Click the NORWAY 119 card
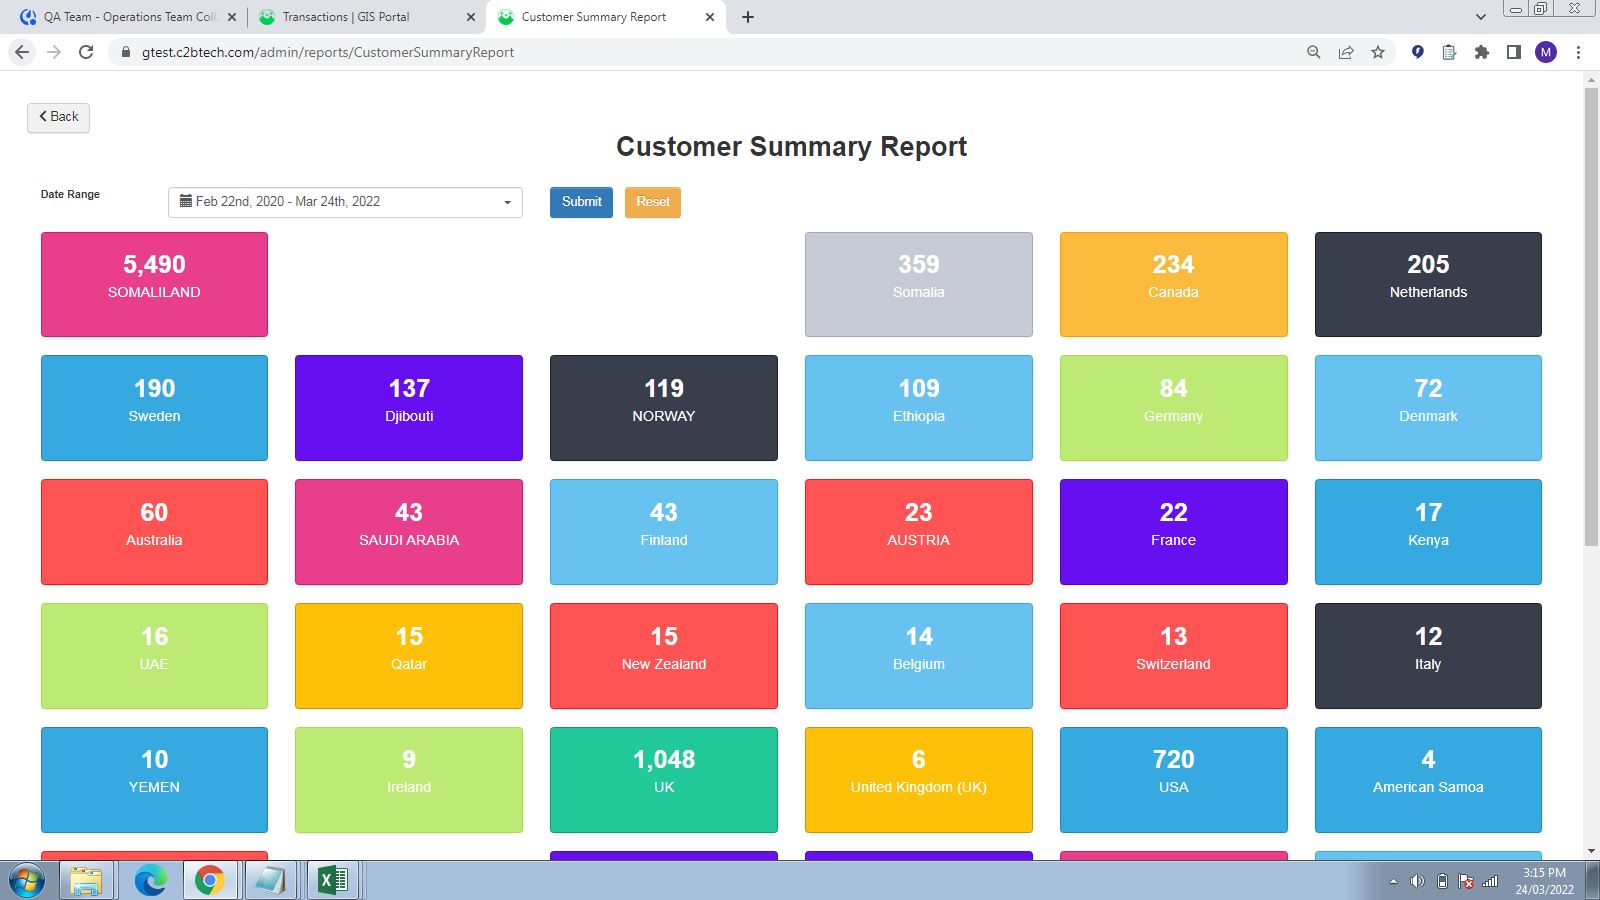 coord(664,408)
